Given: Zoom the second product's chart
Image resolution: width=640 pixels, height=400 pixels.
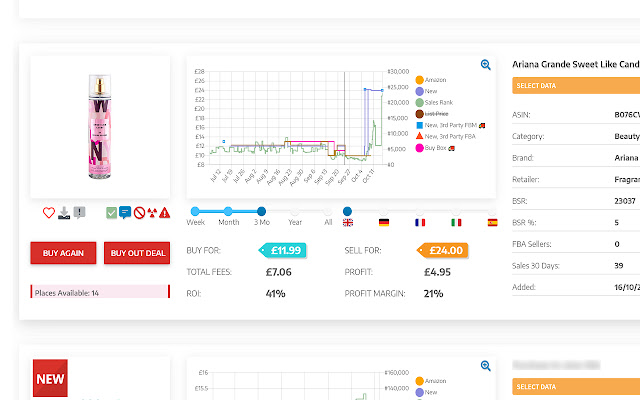Looking at the screenshot, I should click(x=485, y=366).
